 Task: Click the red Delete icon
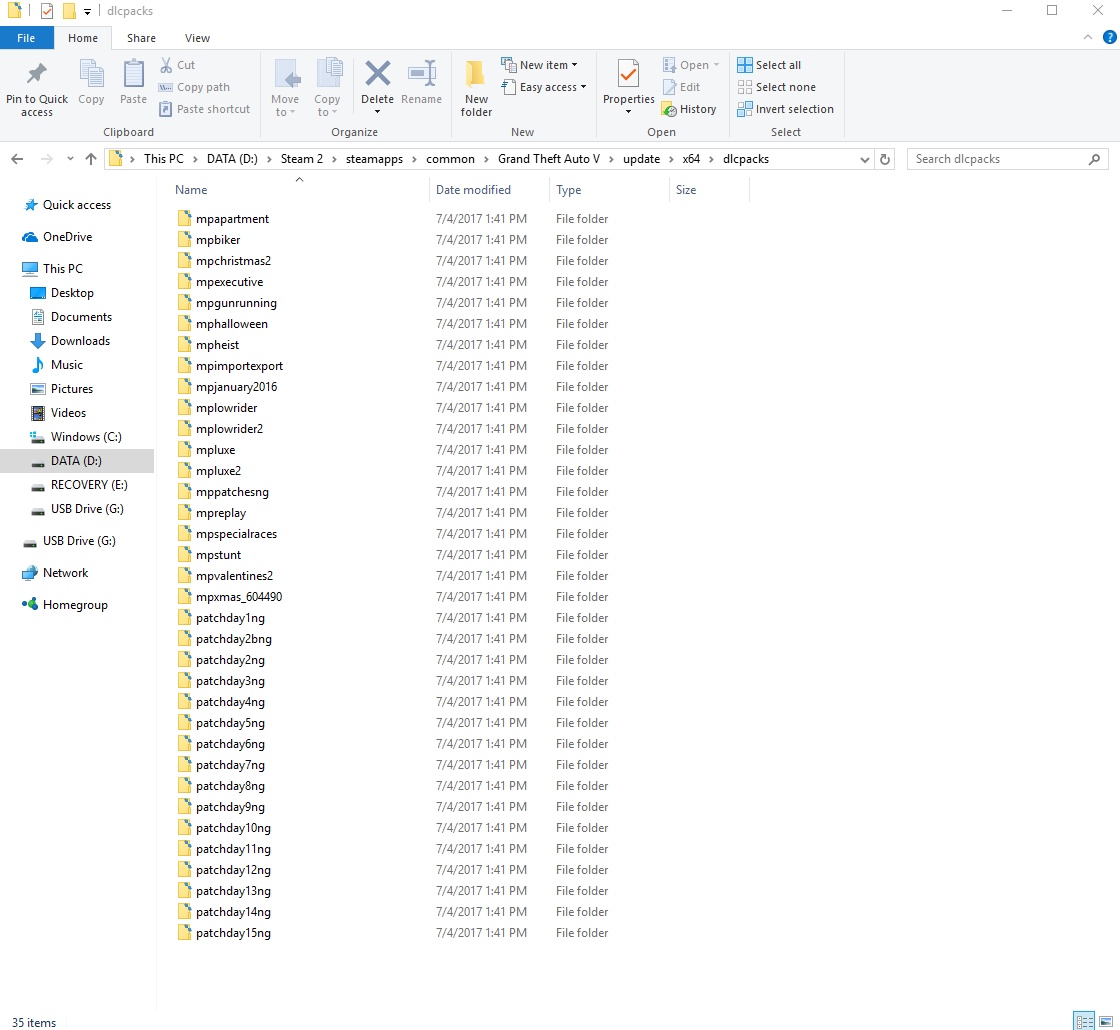(x=377, y=73)
